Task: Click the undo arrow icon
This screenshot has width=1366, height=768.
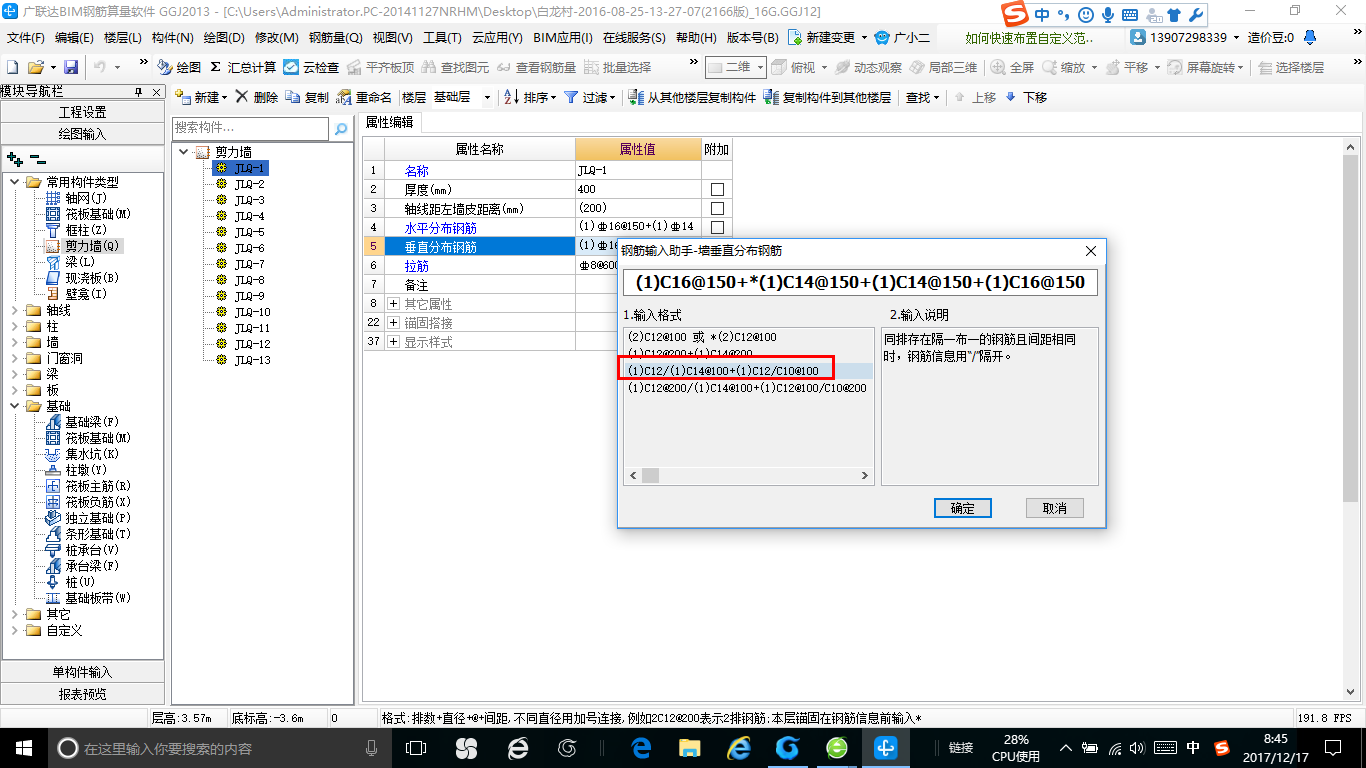Action: [x=100, y=67]
